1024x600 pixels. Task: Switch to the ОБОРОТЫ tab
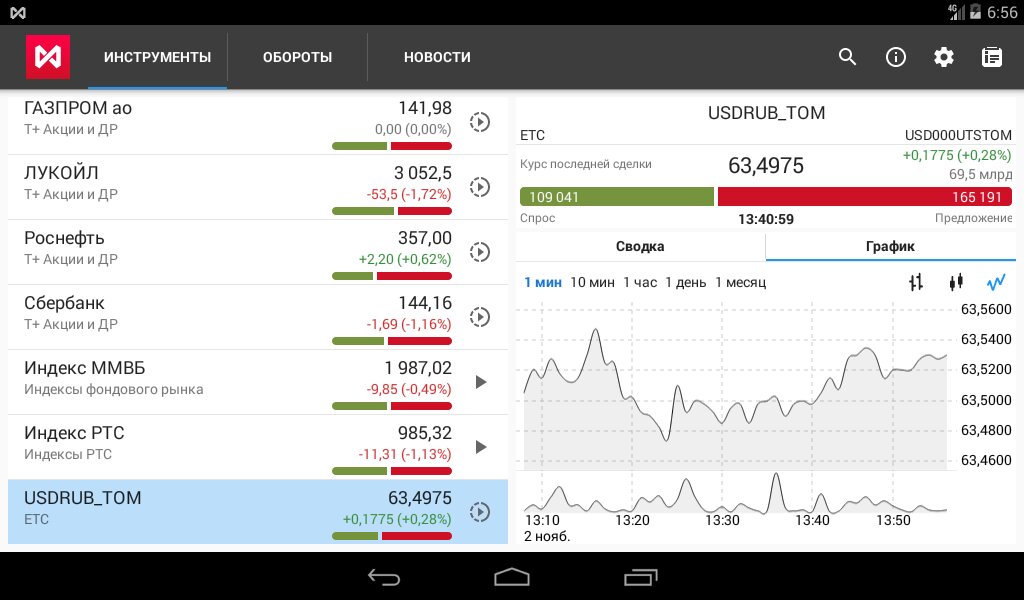pyautogui.click(x=298, y=57)
